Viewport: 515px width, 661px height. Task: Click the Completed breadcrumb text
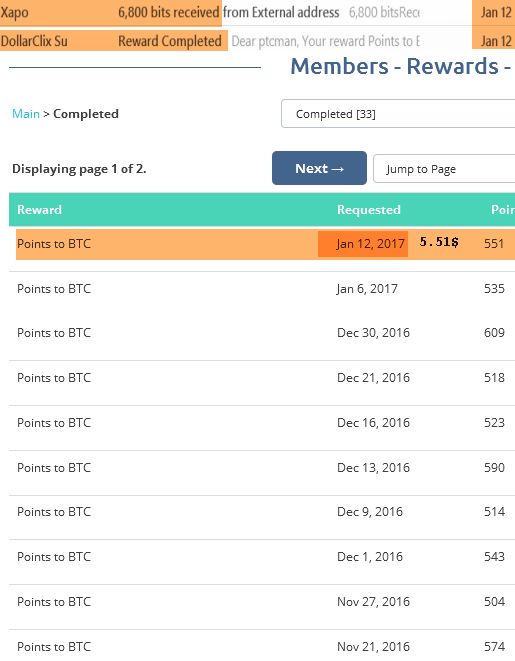pos(86,114)
